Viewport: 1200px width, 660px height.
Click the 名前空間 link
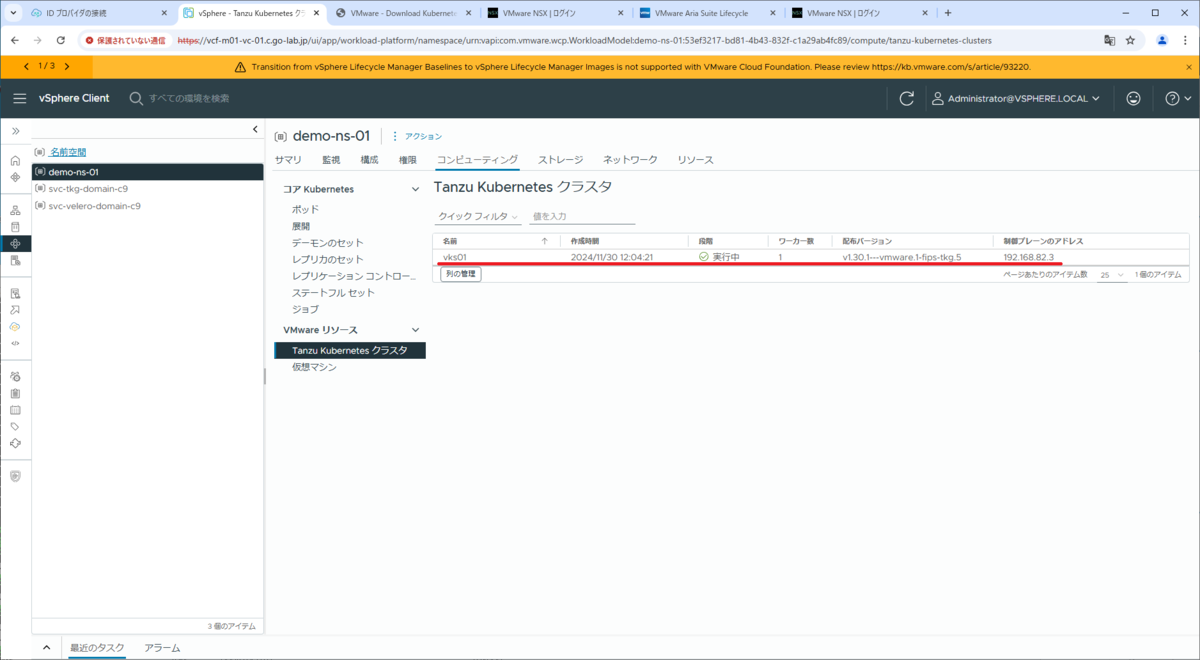[x=68, y=152]
